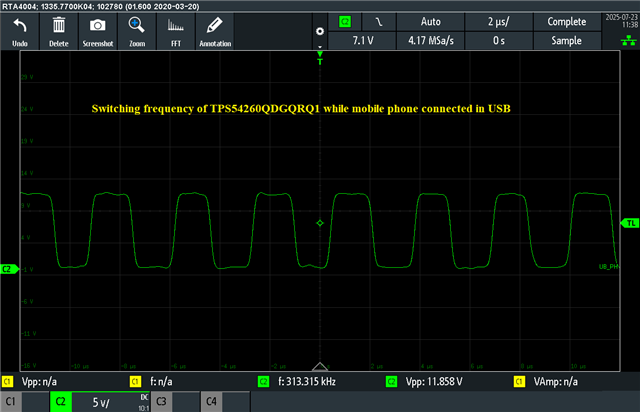Set the 7.1 V trigger level
Image resolution: width=640 pixels, height=412 pixels.
[362, 40]
